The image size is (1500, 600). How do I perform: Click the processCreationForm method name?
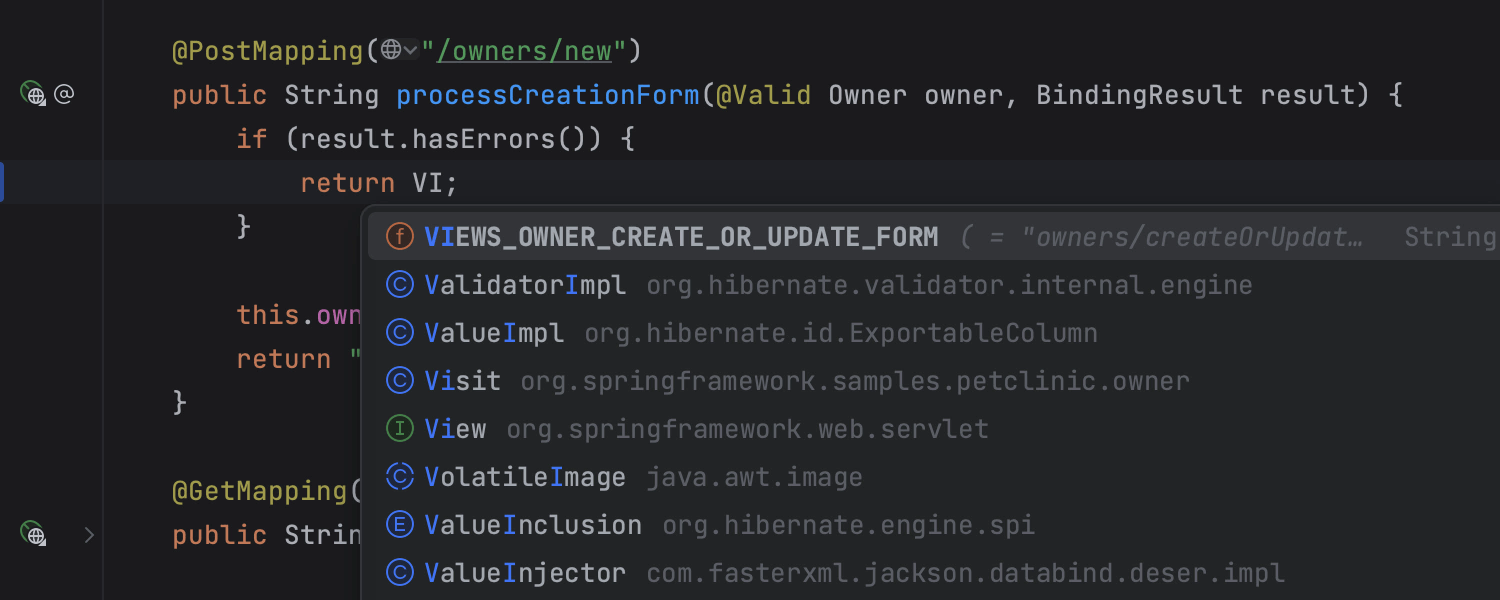point(547,95)
